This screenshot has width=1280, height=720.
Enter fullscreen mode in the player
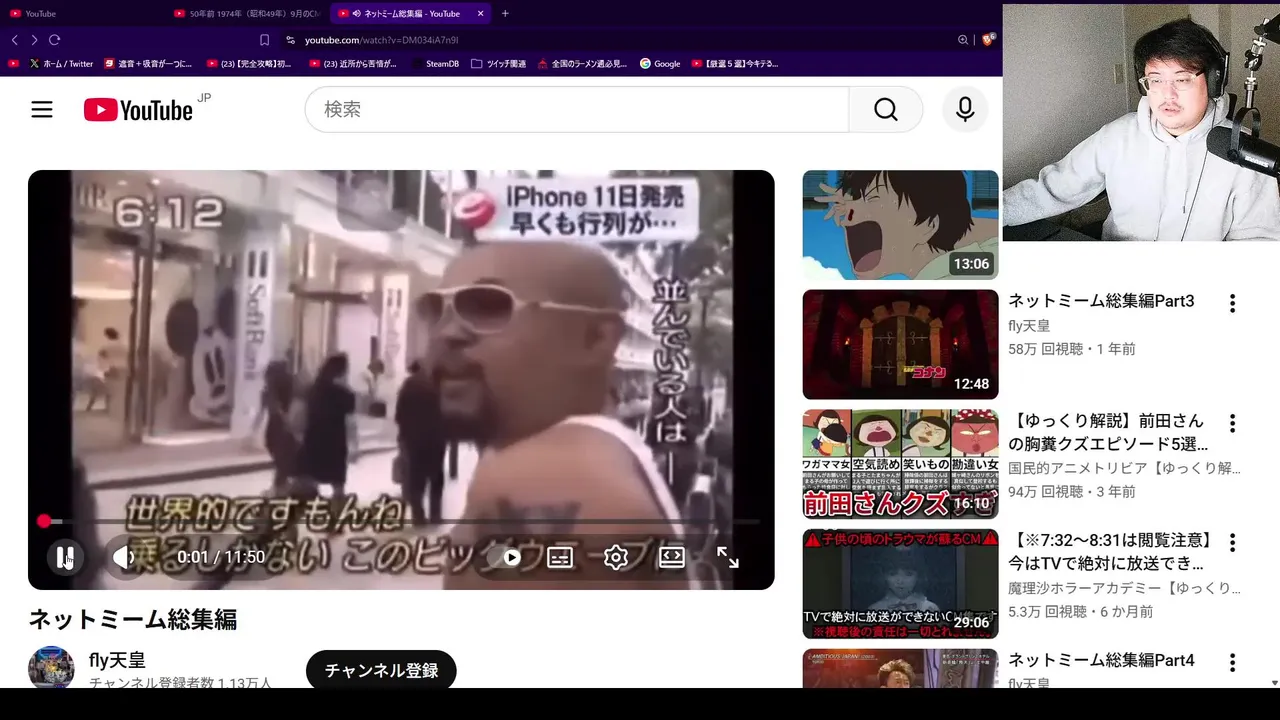click(x=728, y=557)
